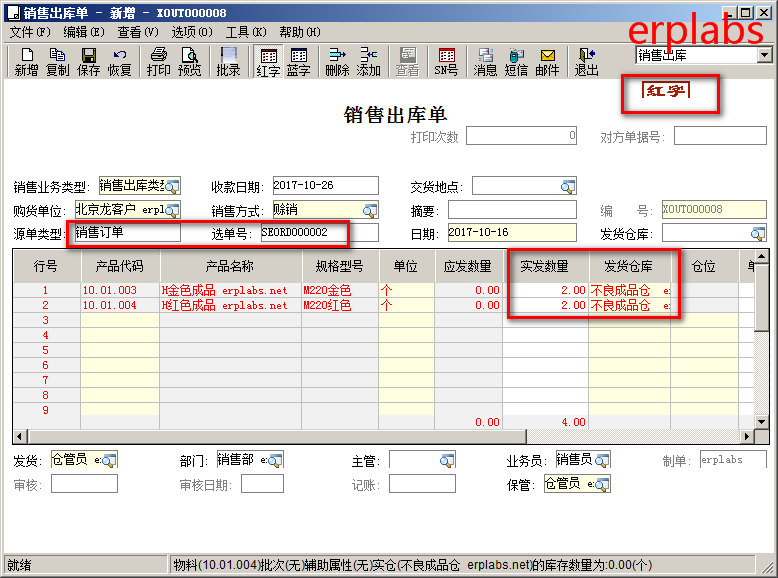Save the document with 保存 icon

coord(88,62)
